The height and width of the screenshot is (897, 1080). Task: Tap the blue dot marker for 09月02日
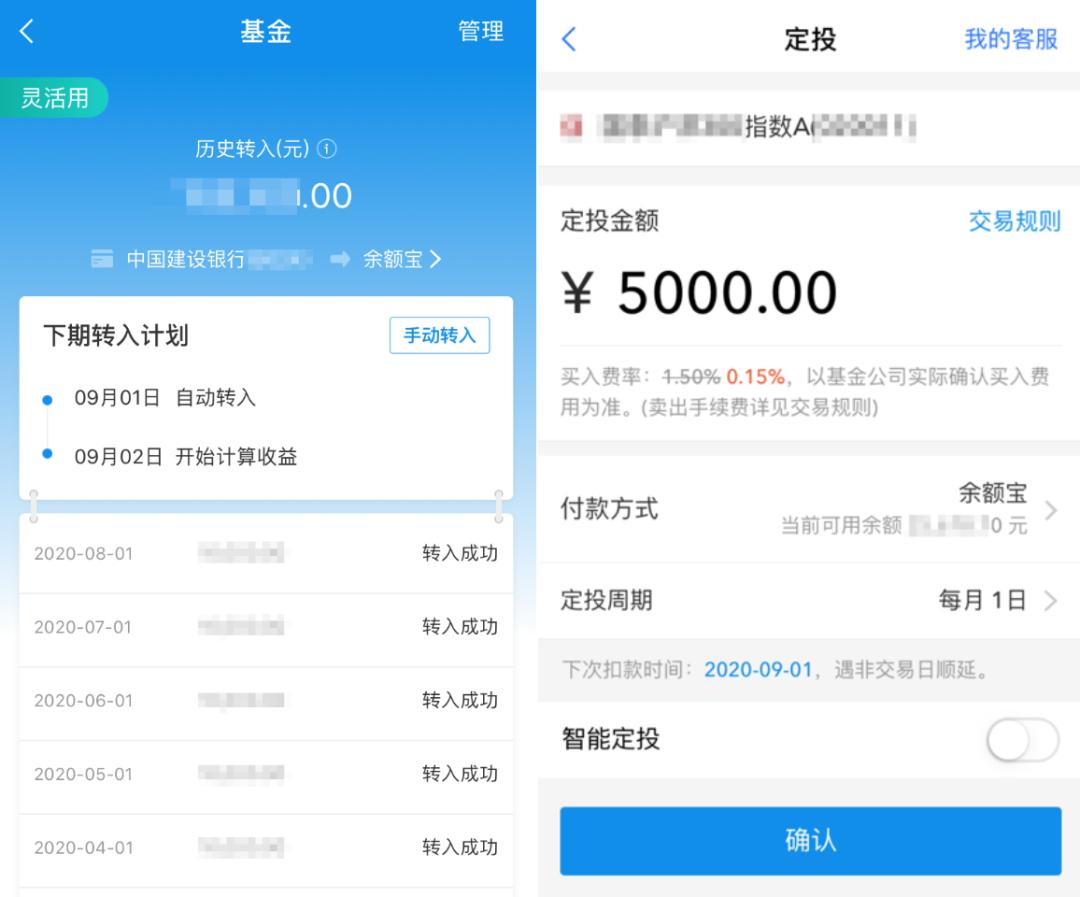point(47,453)
